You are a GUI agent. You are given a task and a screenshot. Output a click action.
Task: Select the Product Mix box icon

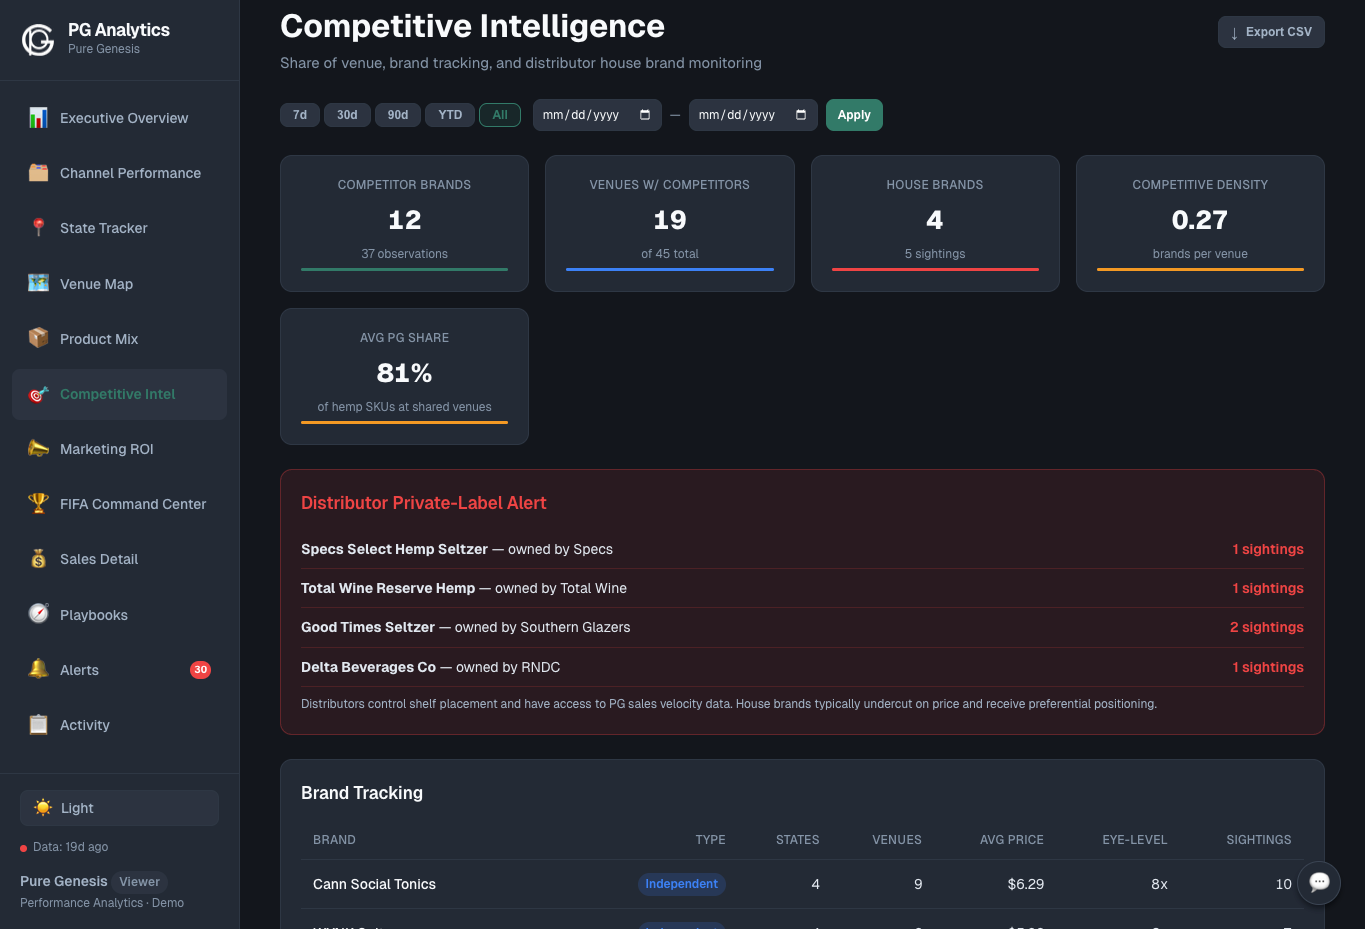(37, 338)
